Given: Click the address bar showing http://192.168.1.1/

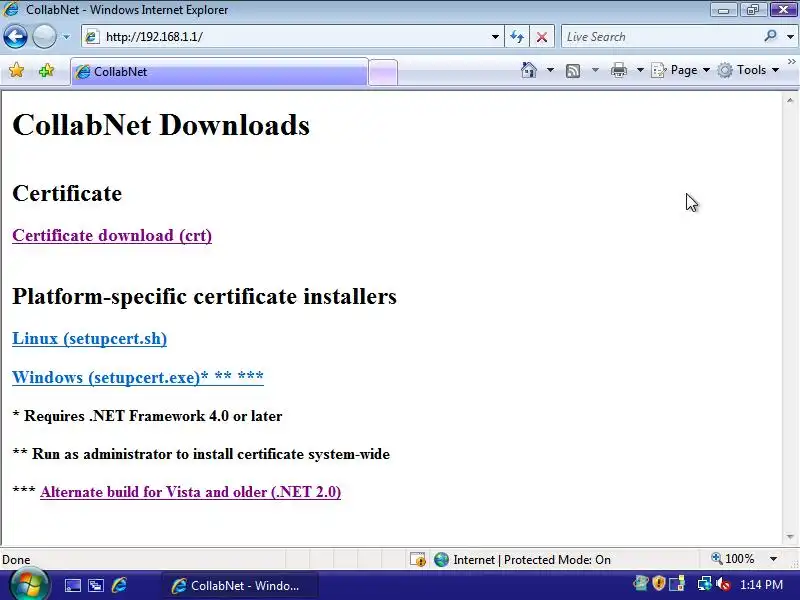Looking at the screenshot, I should (291, 37).
